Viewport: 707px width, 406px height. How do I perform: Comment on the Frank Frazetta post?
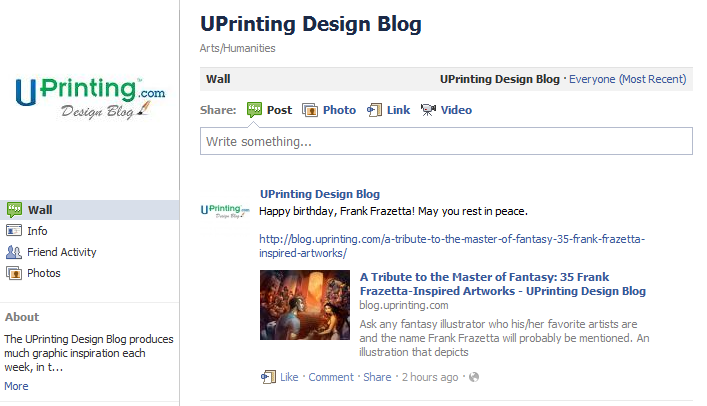tap(331, 377)
